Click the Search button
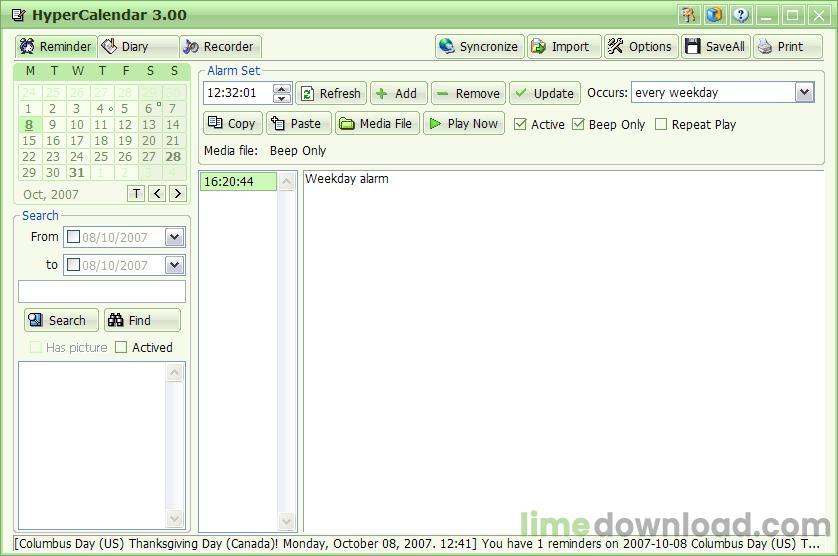The width and height of the screenshot is (838, 556). 61,320
